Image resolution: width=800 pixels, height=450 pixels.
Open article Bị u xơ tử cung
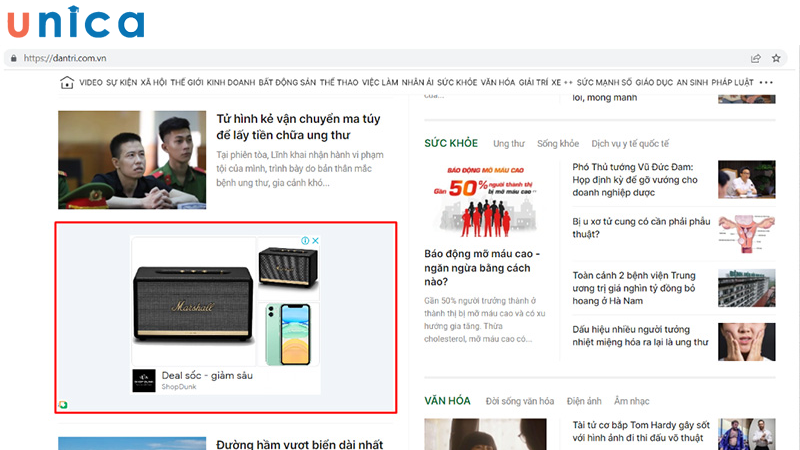[641, 228]
